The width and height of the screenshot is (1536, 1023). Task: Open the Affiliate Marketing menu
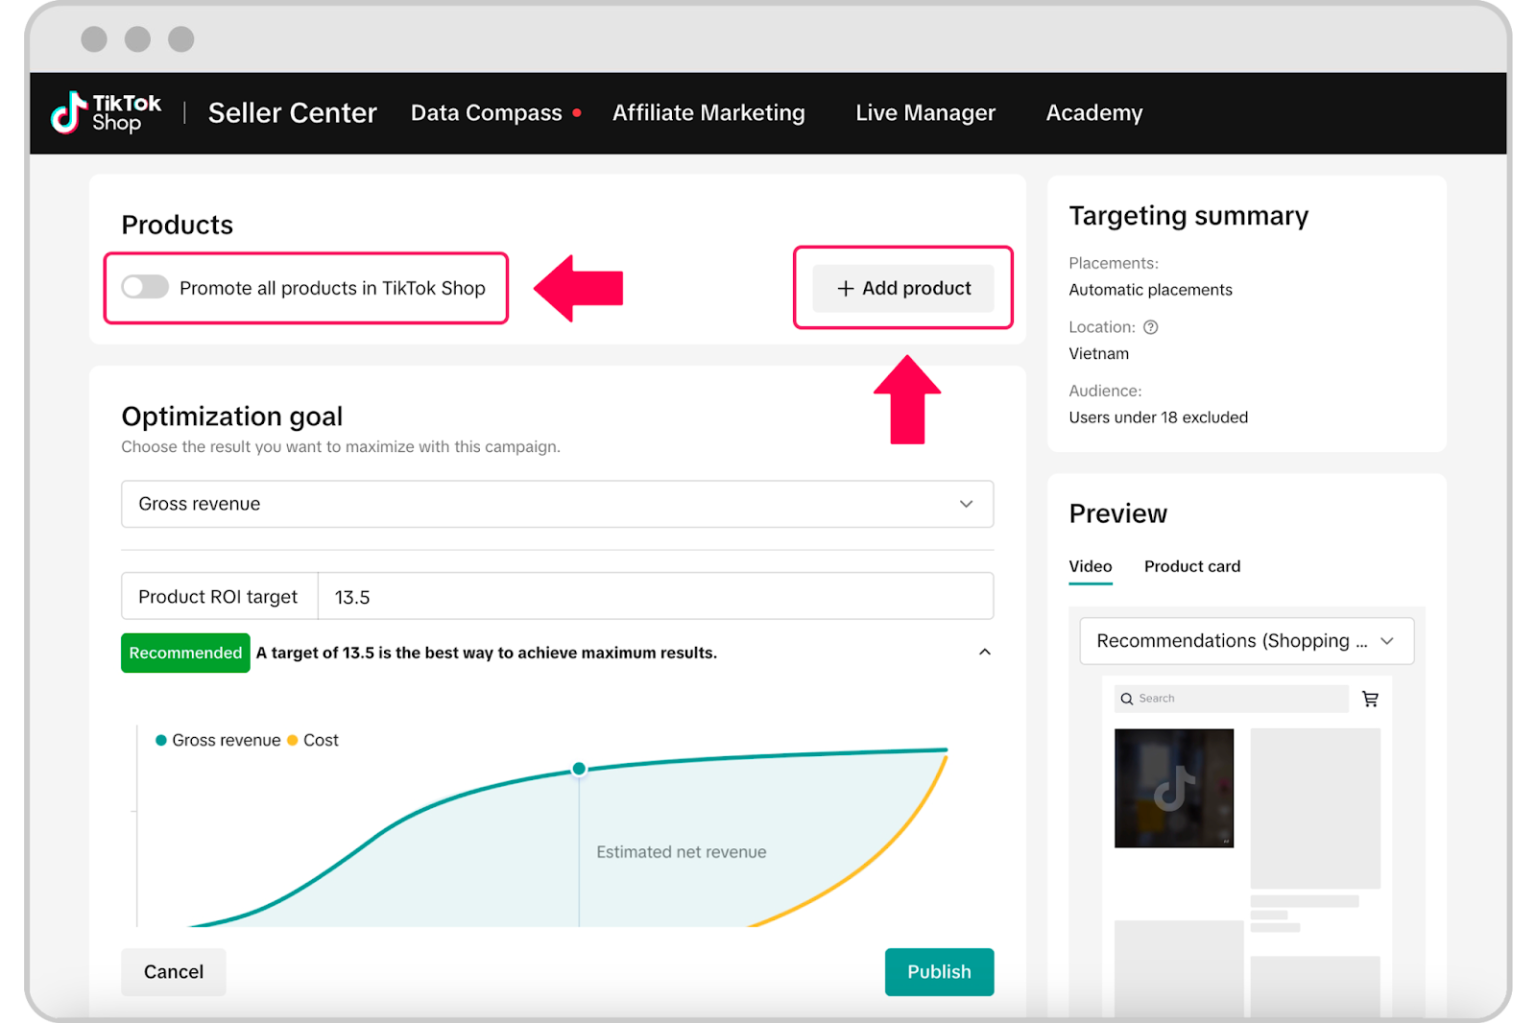[x=708, y=113]
